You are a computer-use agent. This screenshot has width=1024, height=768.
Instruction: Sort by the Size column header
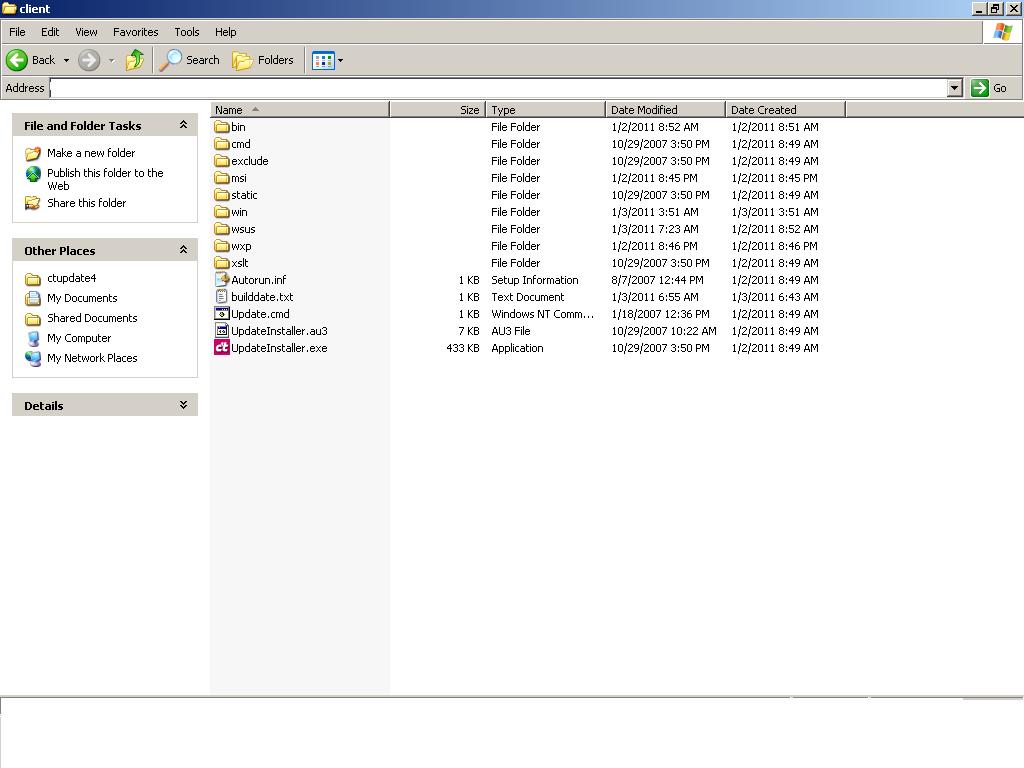438,110
